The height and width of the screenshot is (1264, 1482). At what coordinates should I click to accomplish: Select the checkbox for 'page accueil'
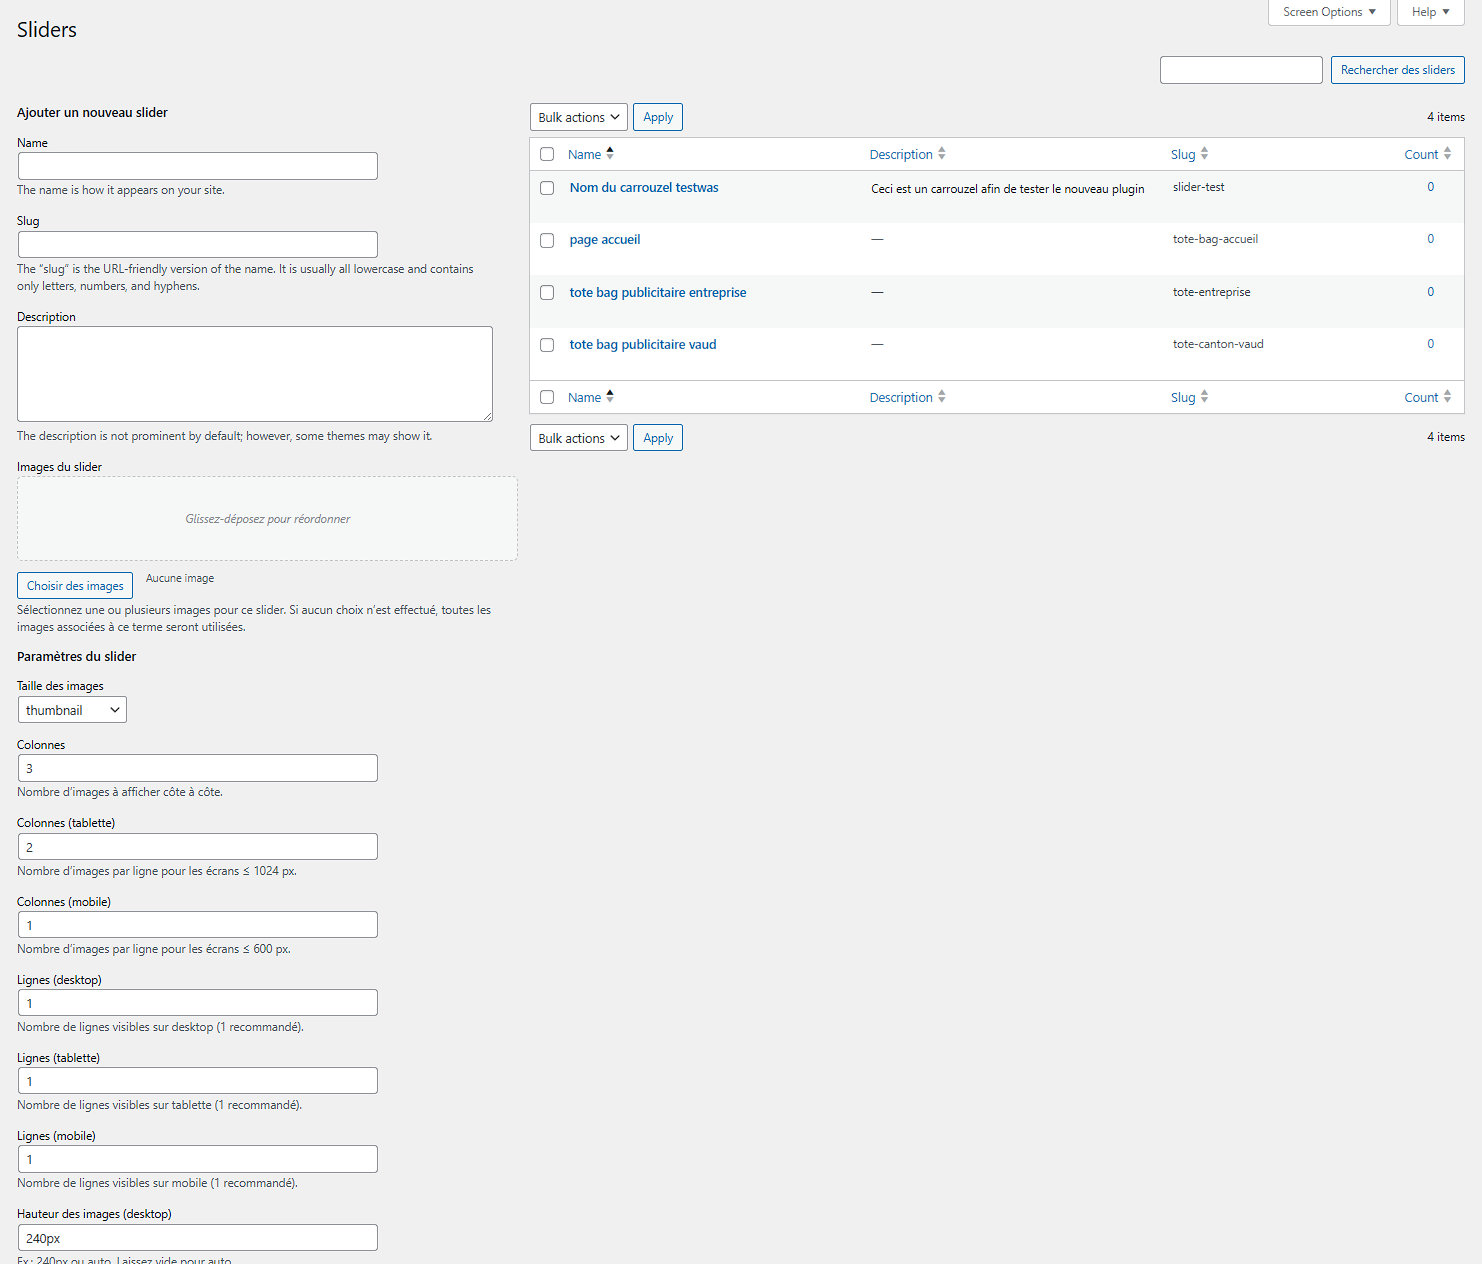(x=547, y=240)
